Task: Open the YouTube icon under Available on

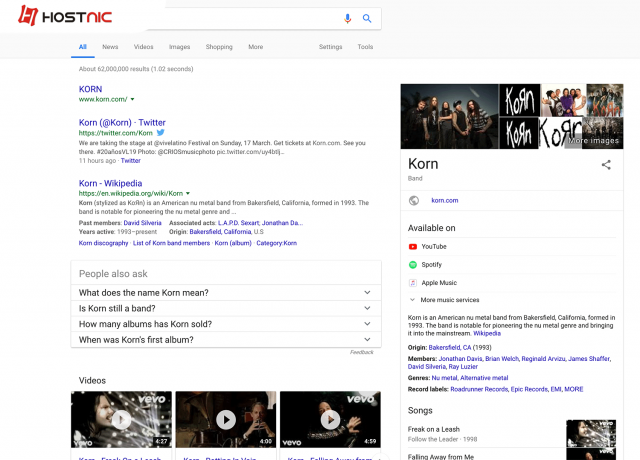Action: click(x=413, y=247)
